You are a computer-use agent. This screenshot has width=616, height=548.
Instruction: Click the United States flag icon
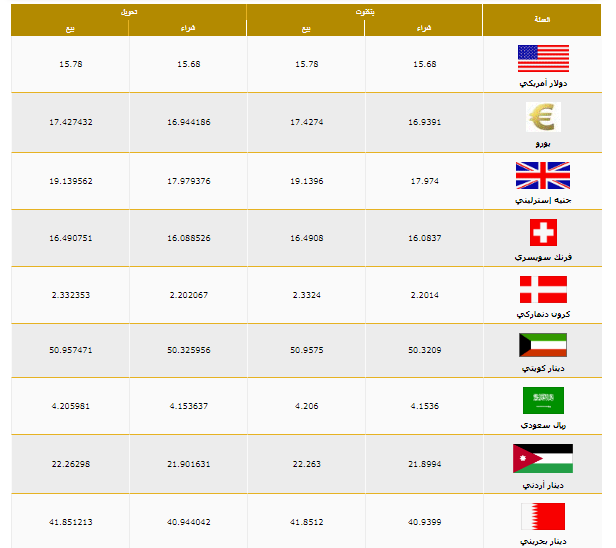543,59
